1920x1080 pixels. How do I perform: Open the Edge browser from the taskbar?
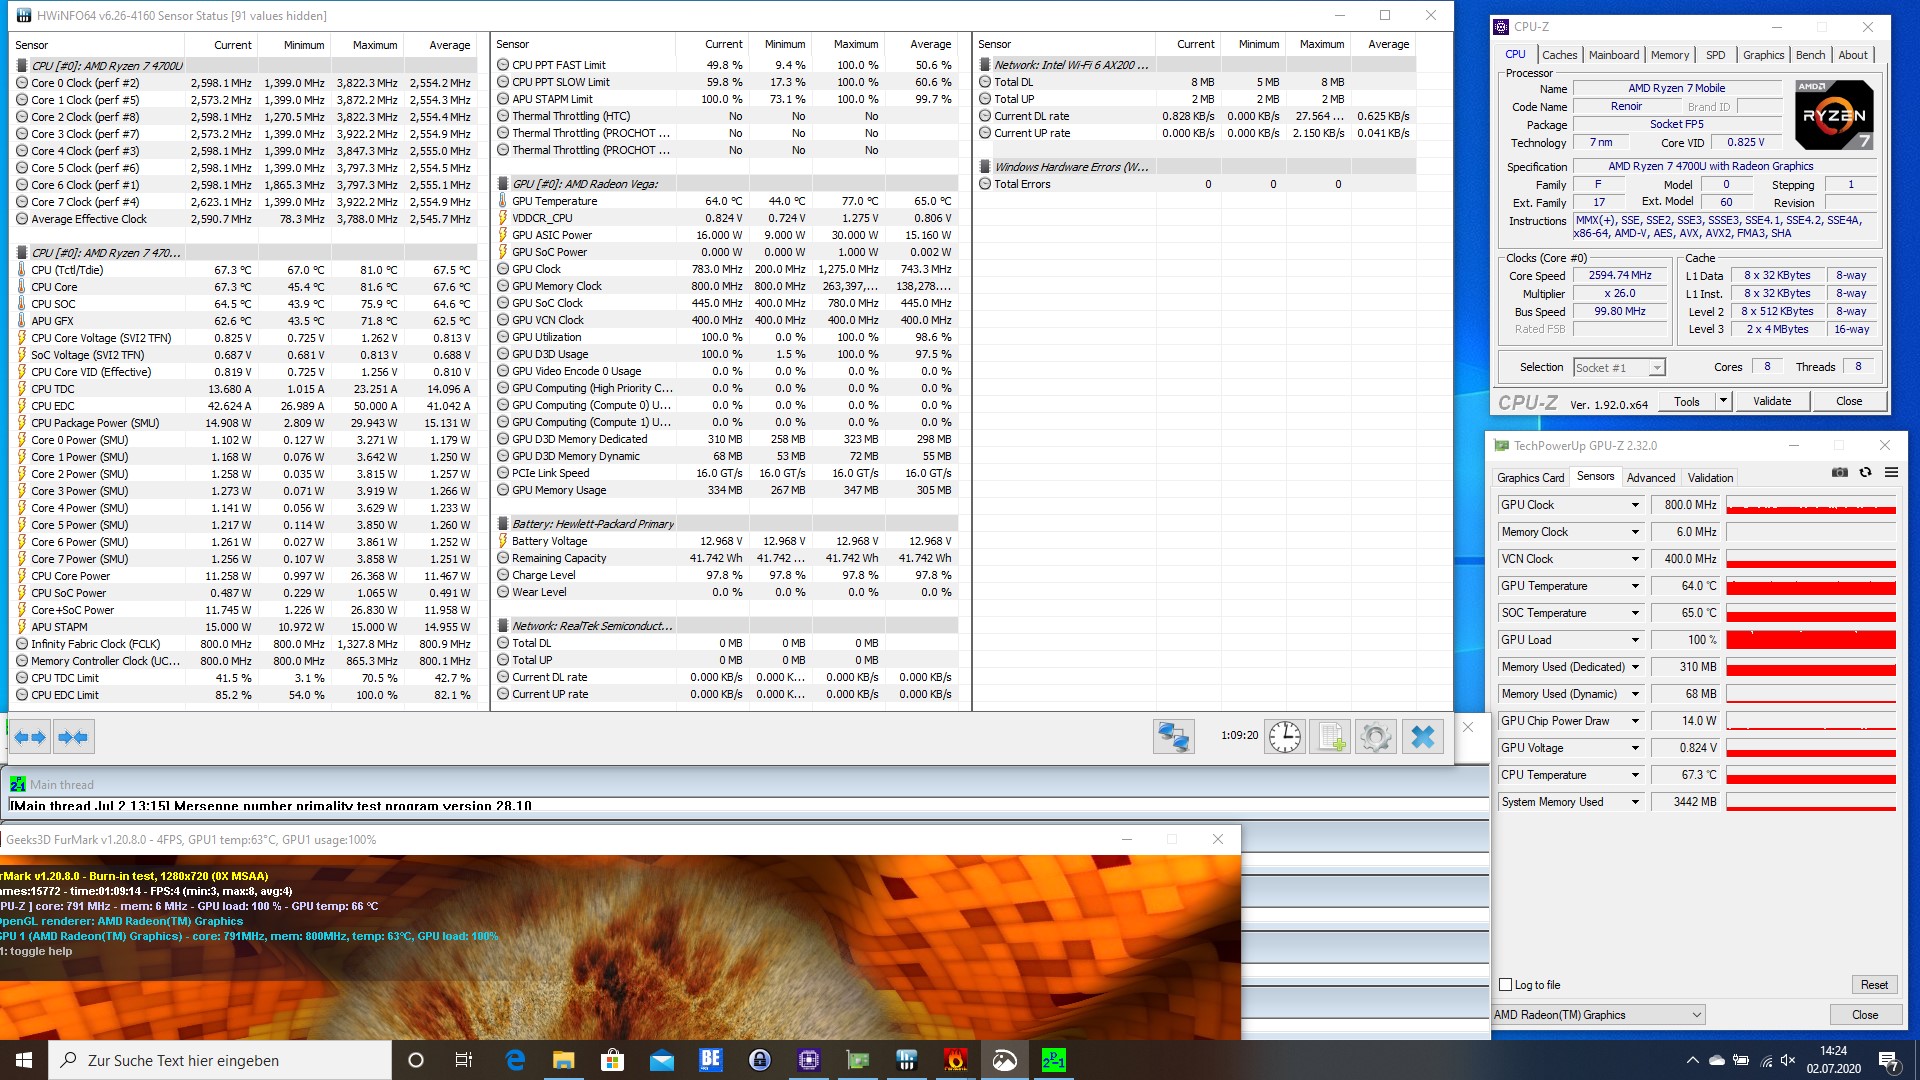point(515,1060)
